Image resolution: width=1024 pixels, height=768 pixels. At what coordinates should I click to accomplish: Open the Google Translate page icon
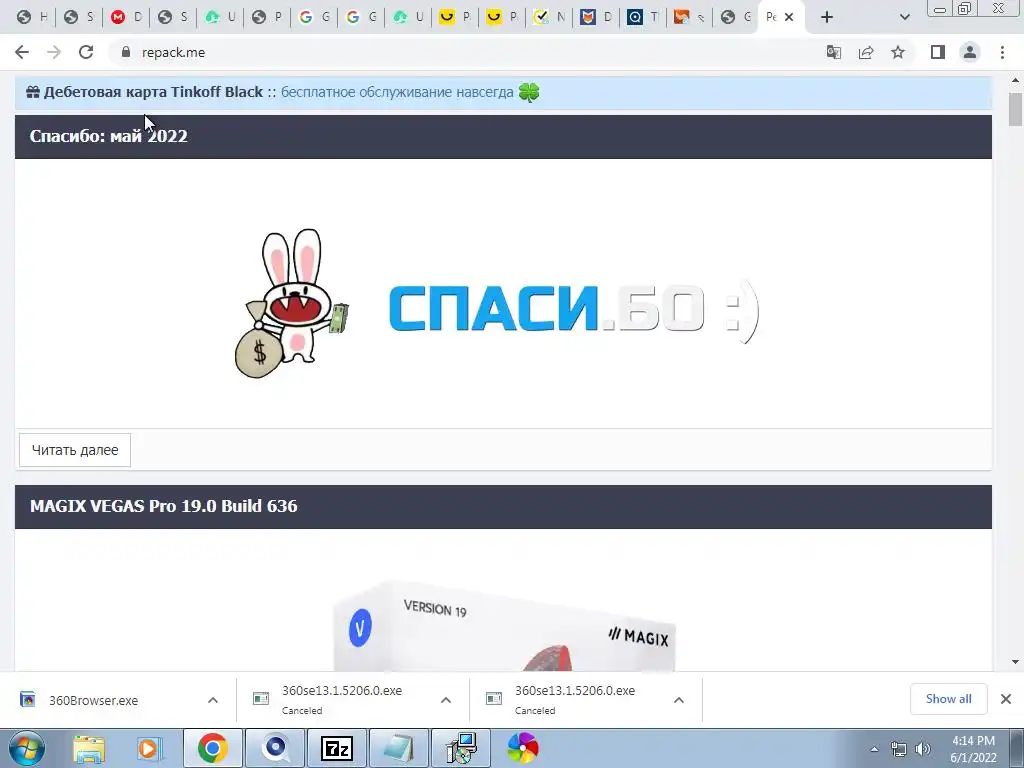[833, 52]
